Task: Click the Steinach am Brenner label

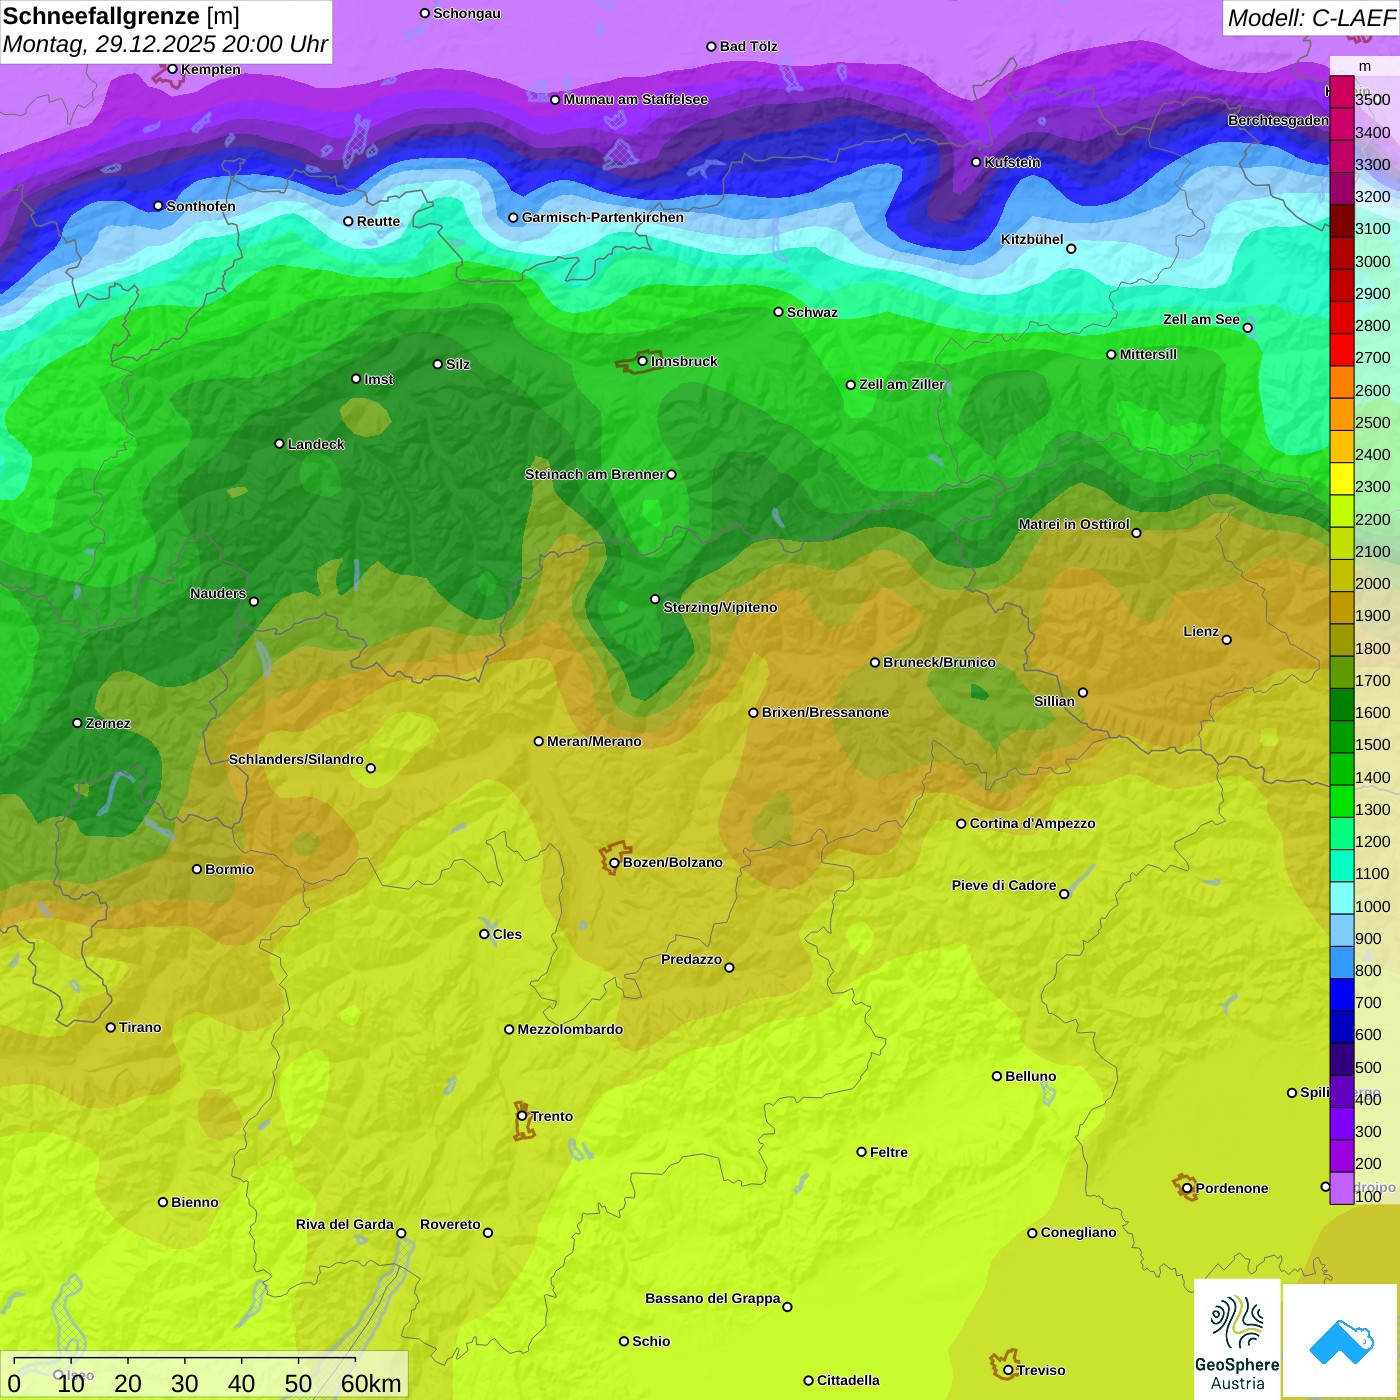Action: 594,474
